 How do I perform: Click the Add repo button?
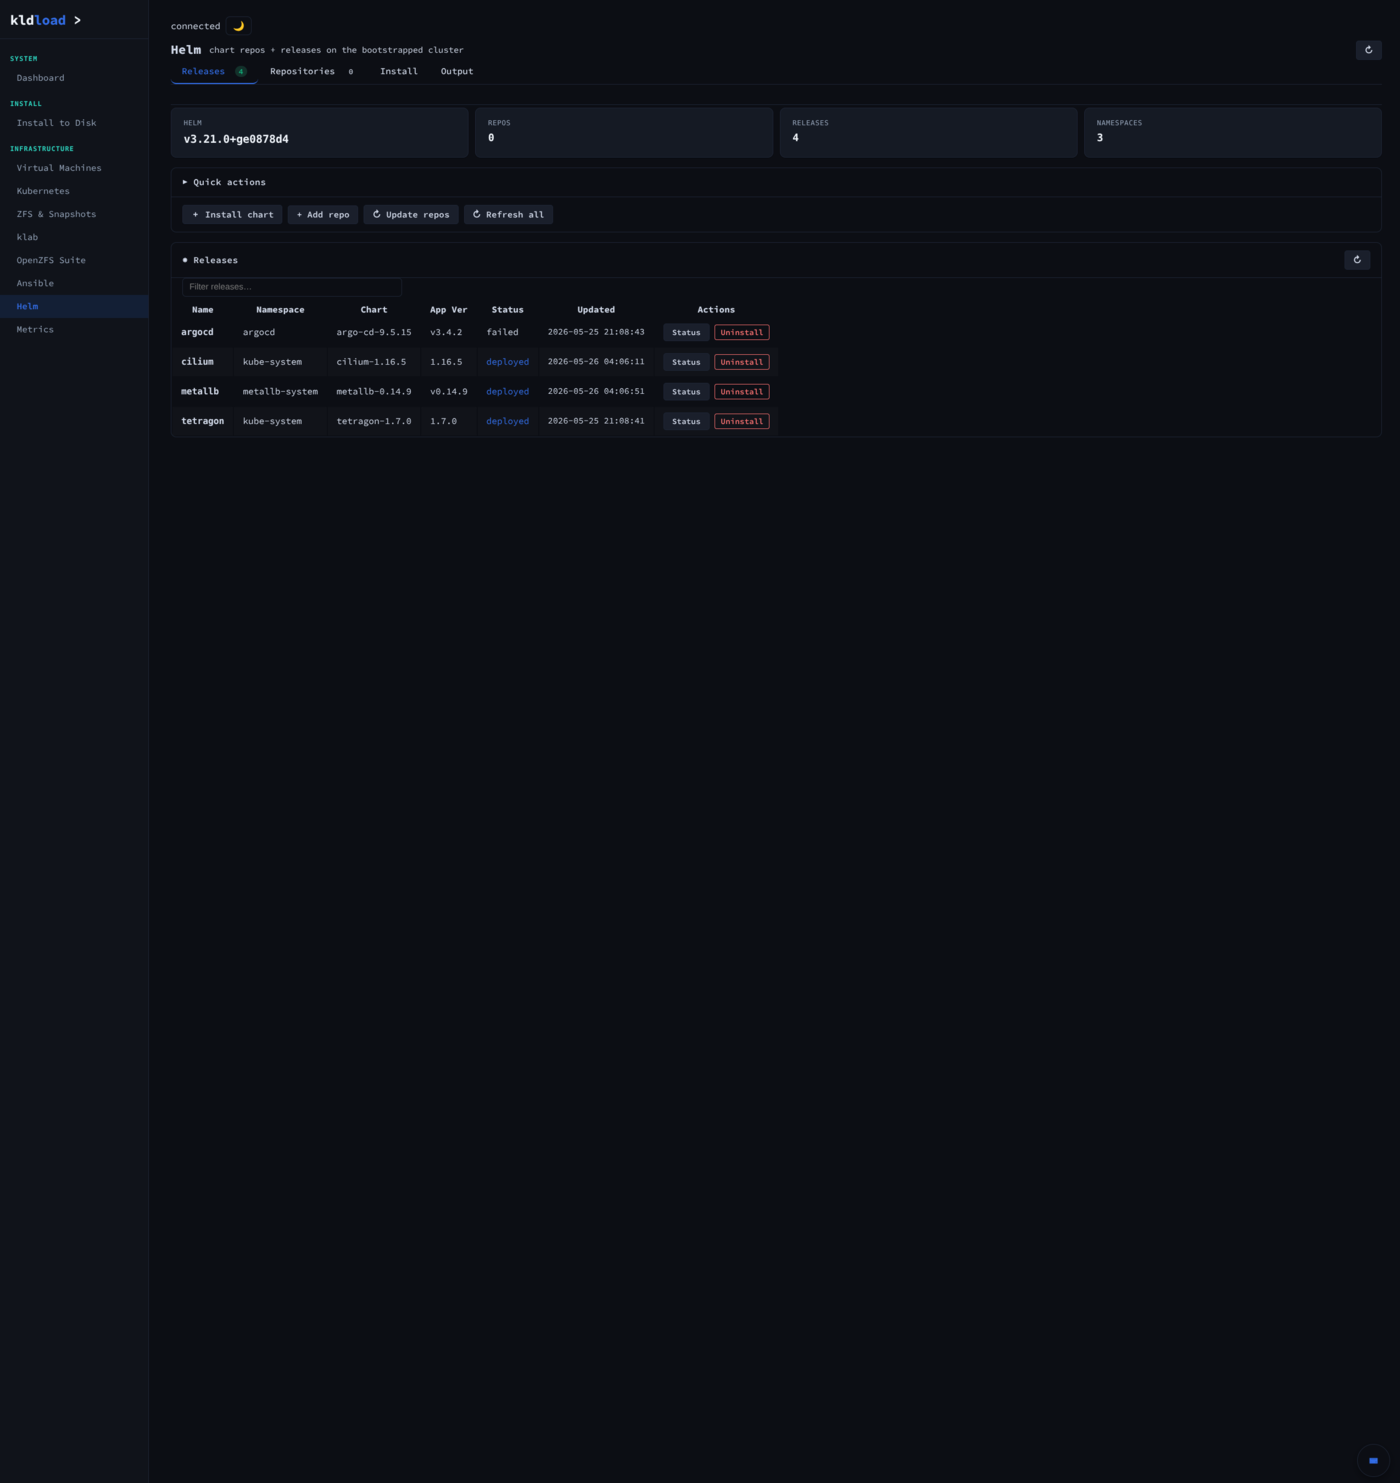click(x=323, y=215)
